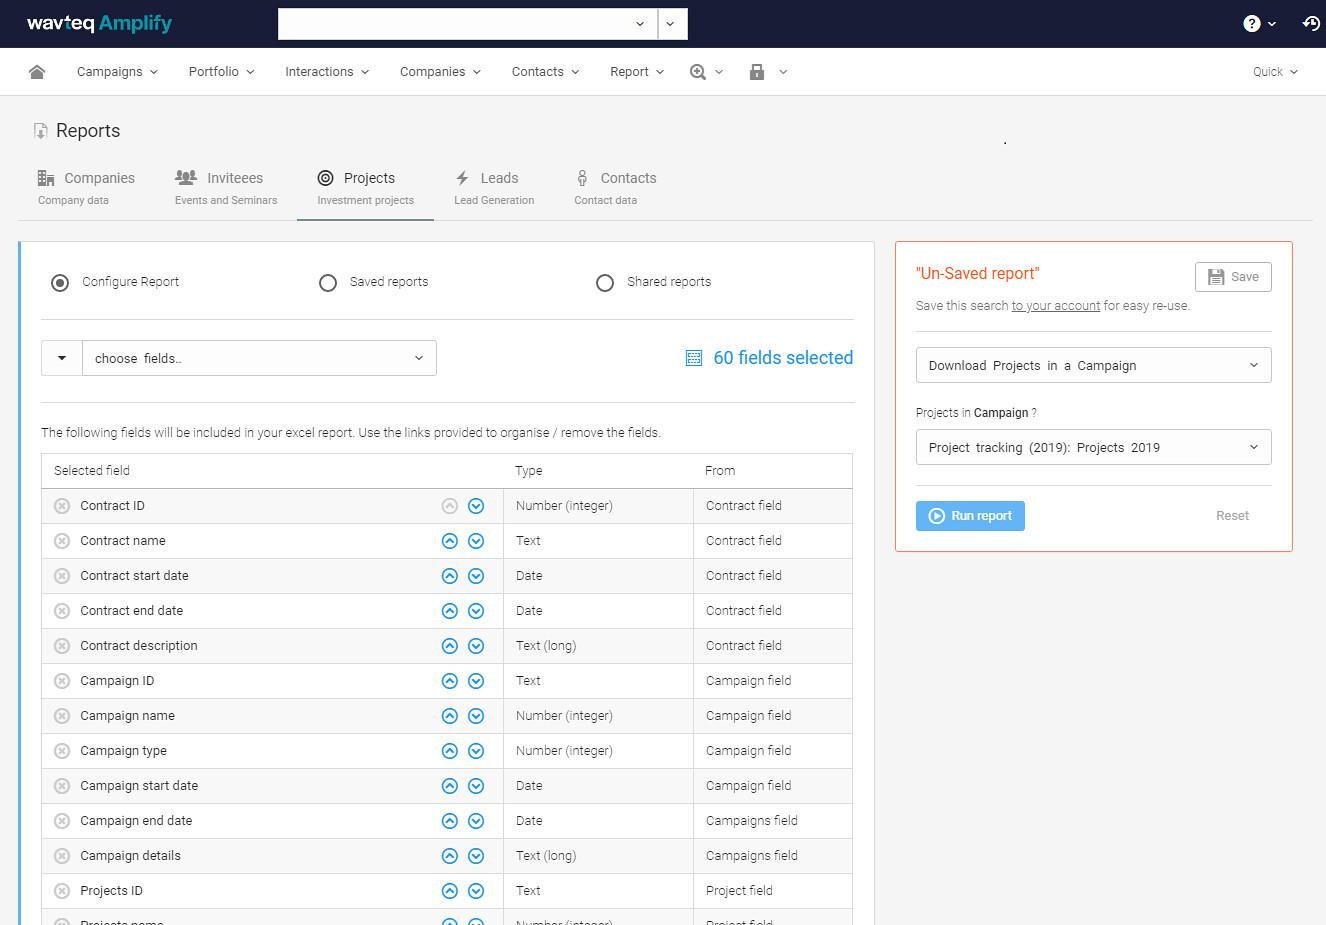Open Download Projects in a Campaign dropdown

click(x=1093, y=365)
